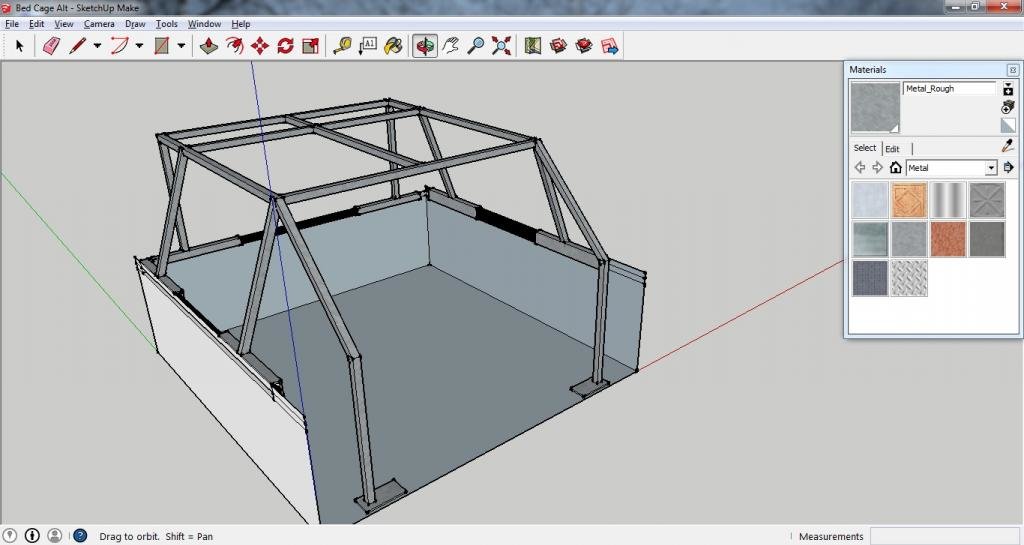The image size is (1024, 545).
Task: Open the Edit menu
Action: pos(37,23)
